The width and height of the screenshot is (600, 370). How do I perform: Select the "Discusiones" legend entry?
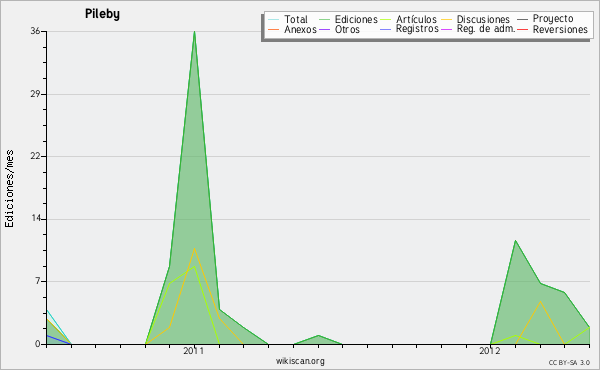483,19
